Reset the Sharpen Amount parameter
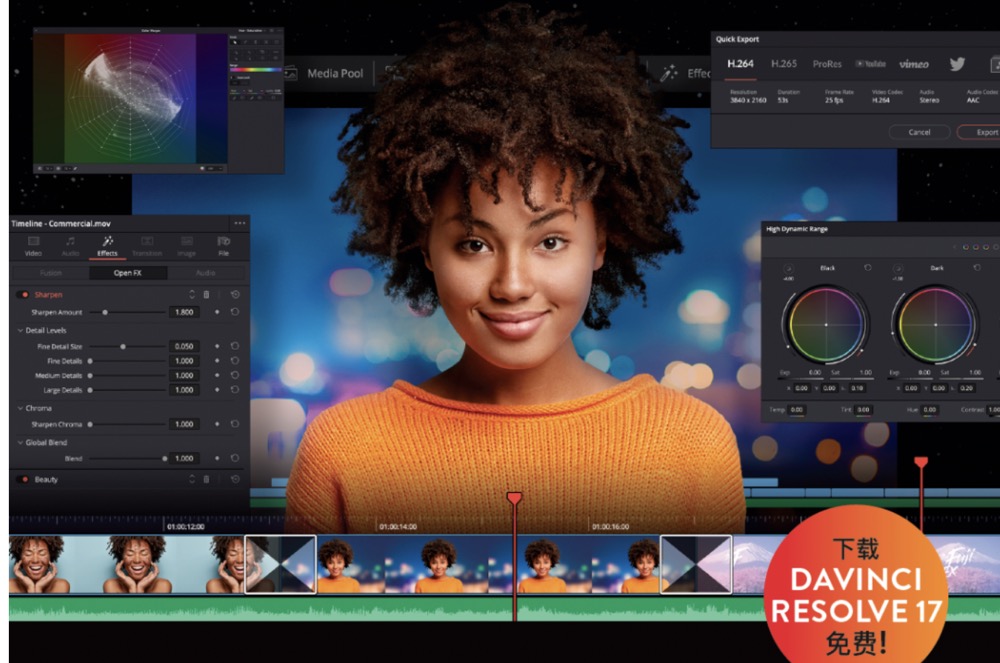The height and width of the screenshot is (663, 1000). [234, 312]
